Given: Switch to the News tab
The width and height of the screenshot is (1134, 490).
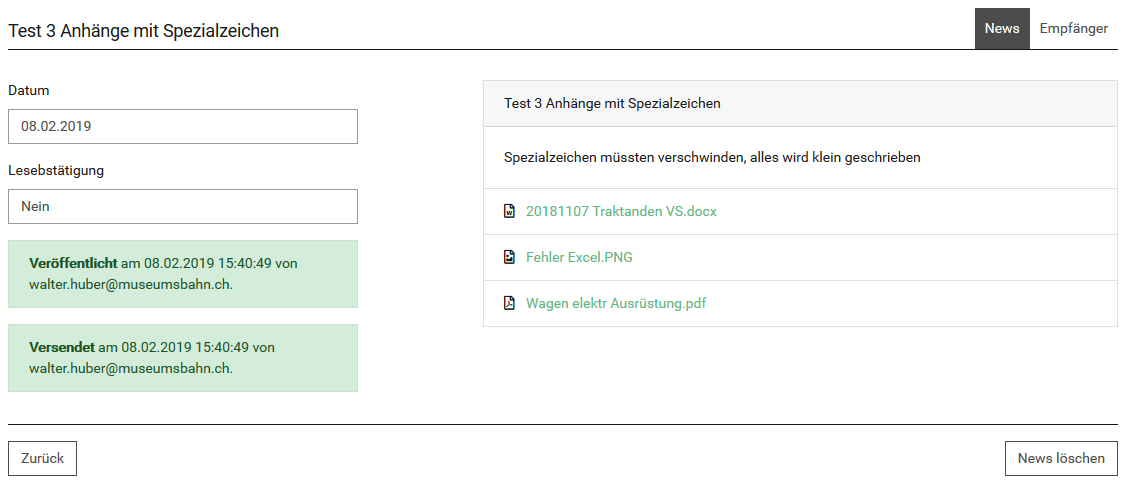Looking at the screenshot, I should click(1001, 28).
